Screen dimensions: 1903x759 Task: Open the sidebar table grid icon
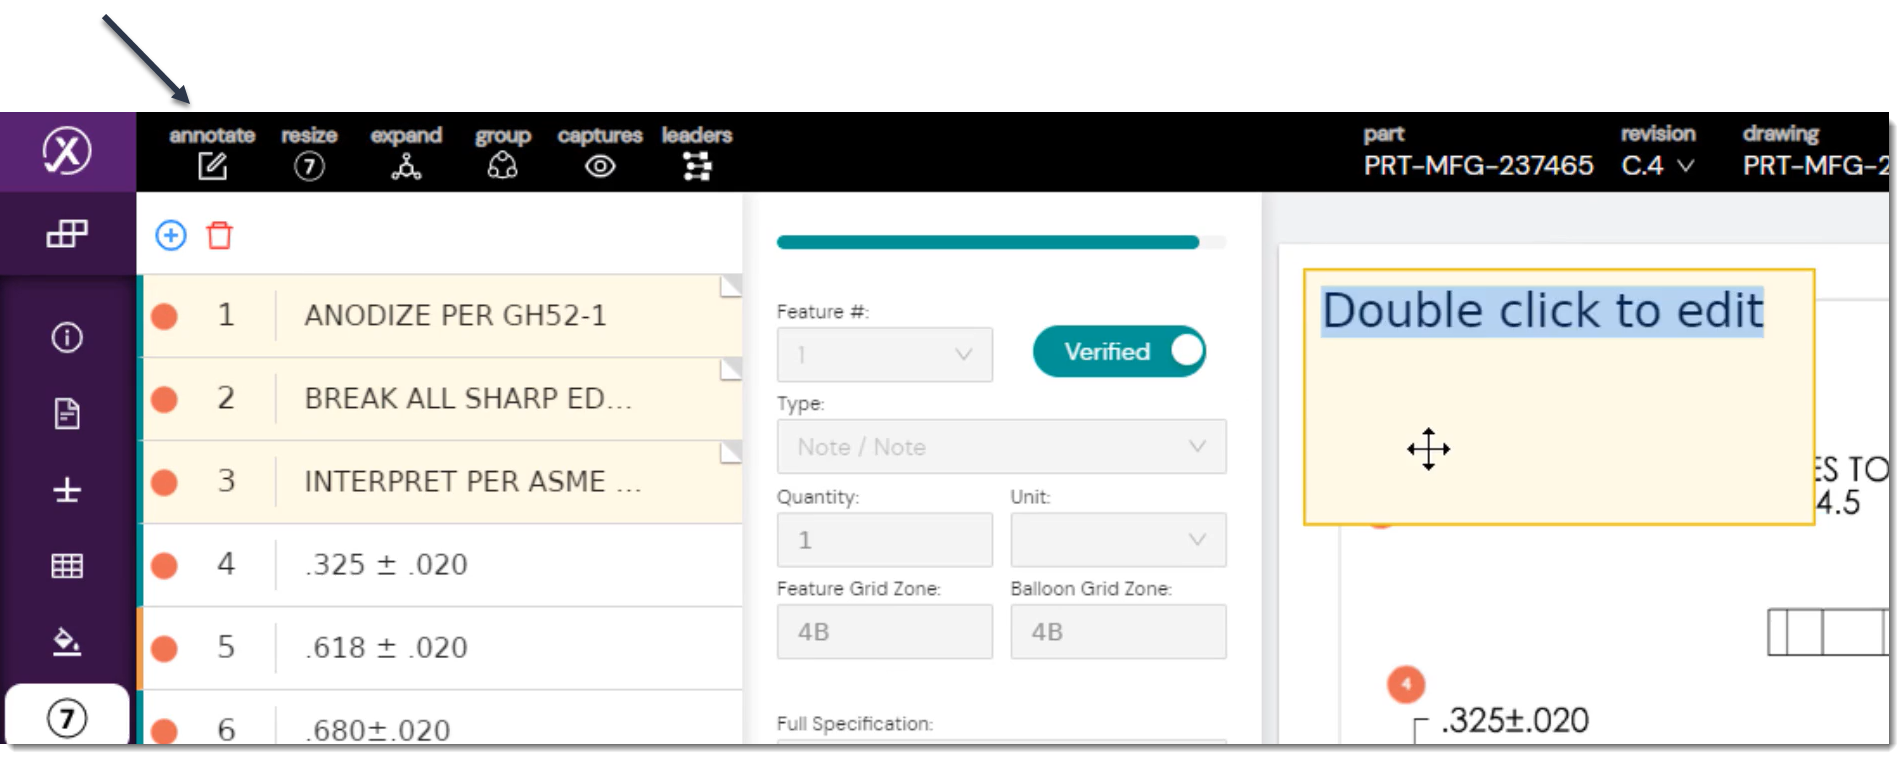coord(67,566)
